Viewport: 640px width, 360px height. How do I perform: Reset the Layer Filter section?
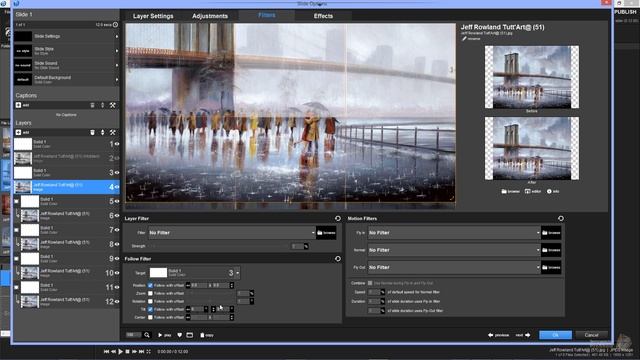pos(338,218)
